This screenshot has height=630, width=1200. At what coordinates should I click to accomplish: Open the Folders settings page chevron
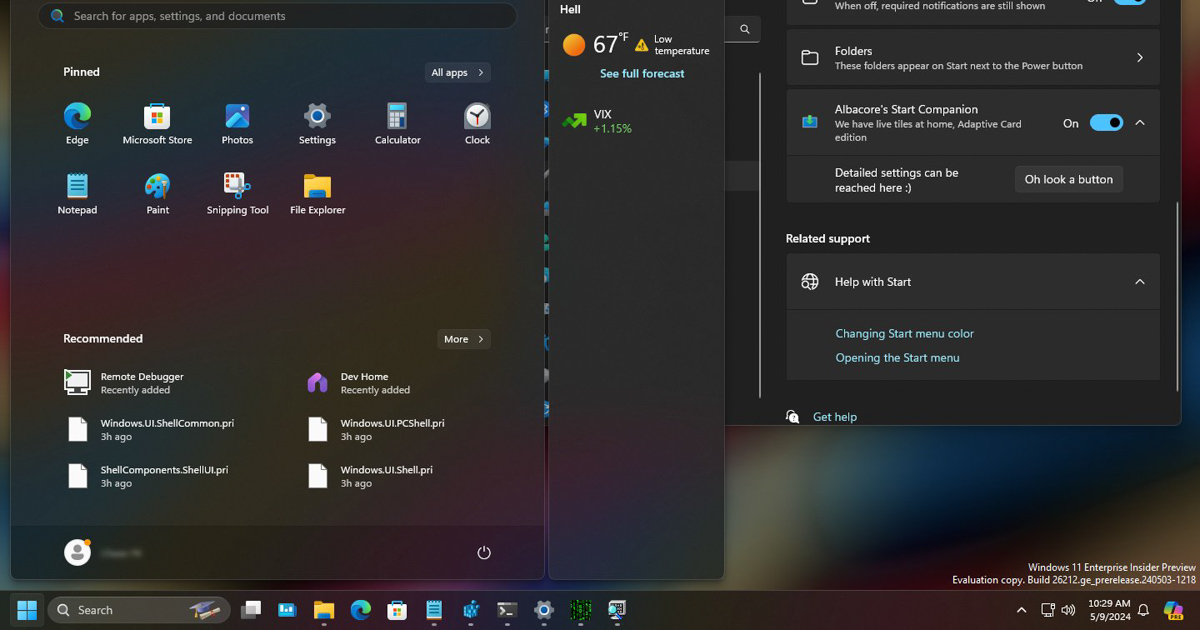click(x=1139, y=58)
